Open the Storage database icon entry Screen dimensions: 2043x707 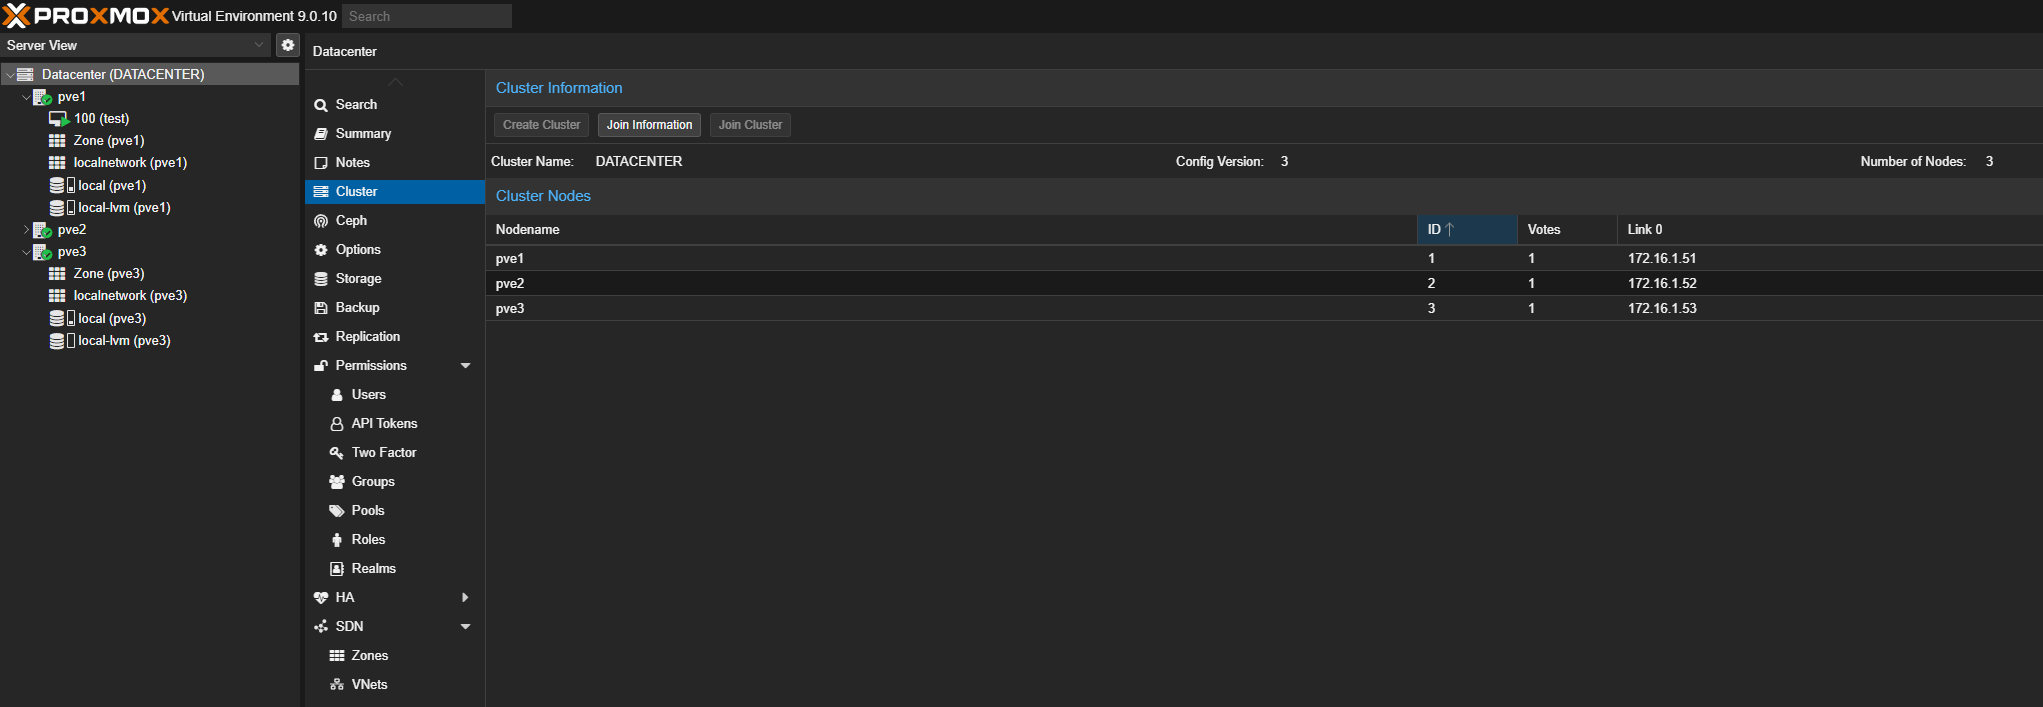coord(321,279)
